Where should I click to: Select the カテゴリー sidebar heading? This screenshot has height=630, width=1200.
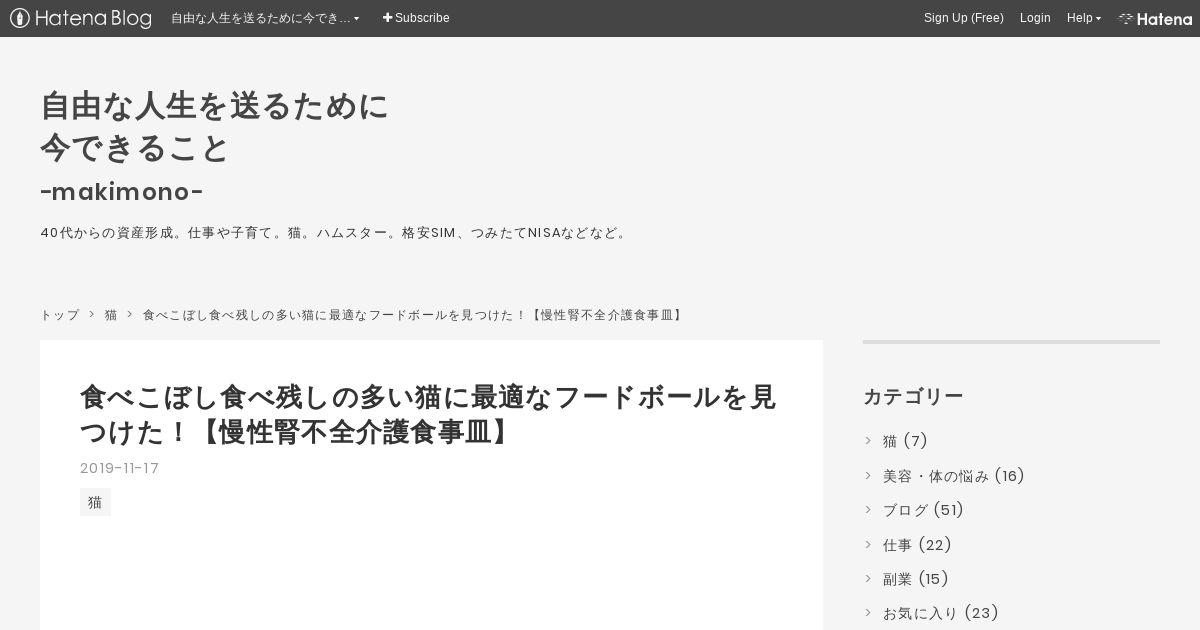pyautogui.click(x=913, y=396)
